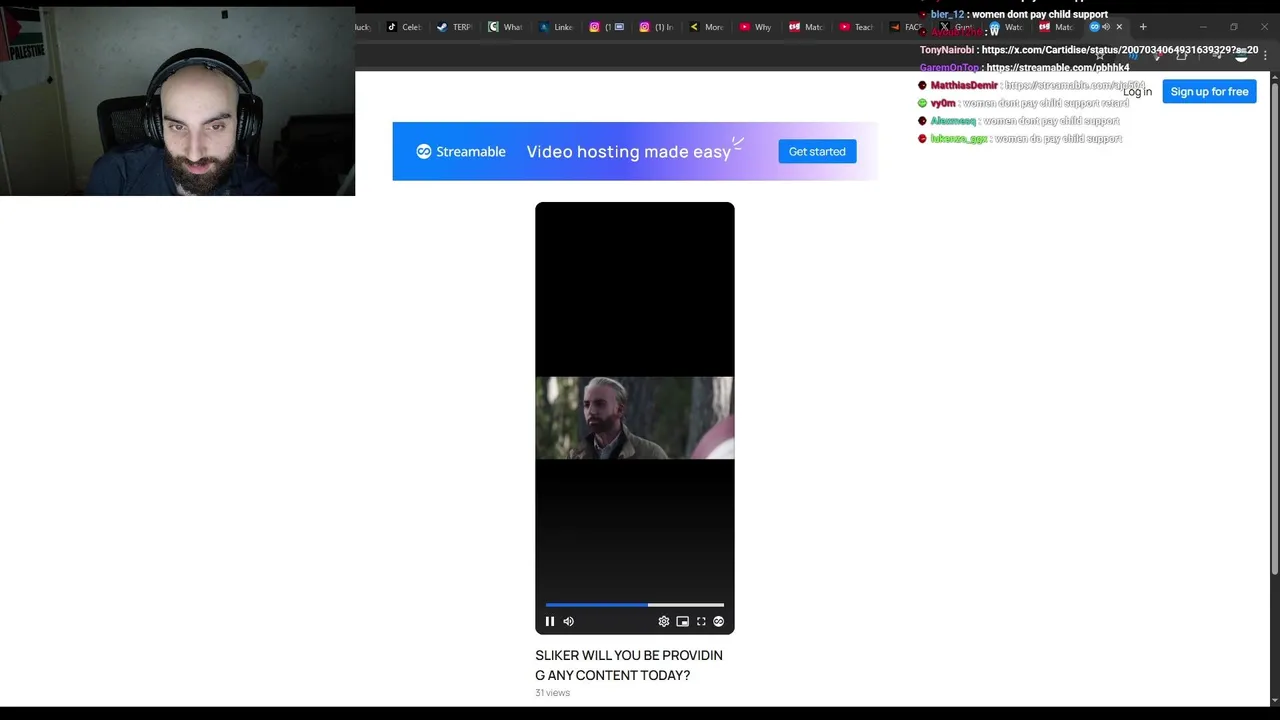
Task: Switch to the Instagram (1) In tab
Action: coord(657,27)
